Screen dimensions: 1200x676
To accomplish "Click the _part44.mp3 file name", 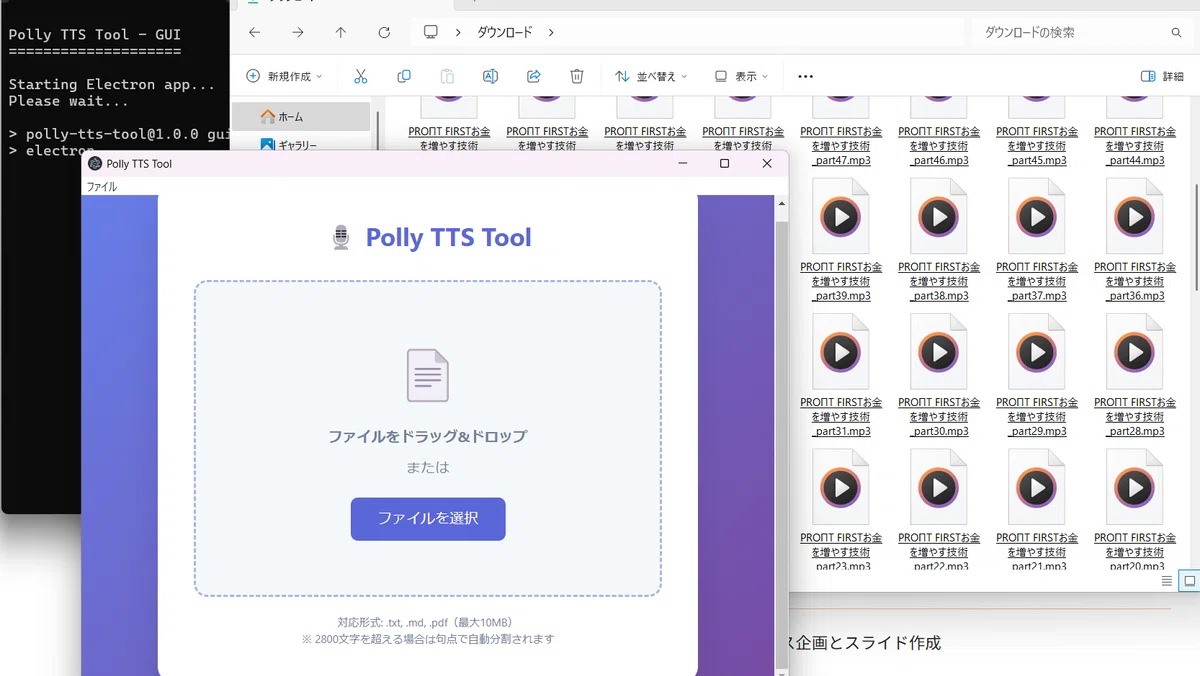I will pyautogui.click(x=1135, y=146).
